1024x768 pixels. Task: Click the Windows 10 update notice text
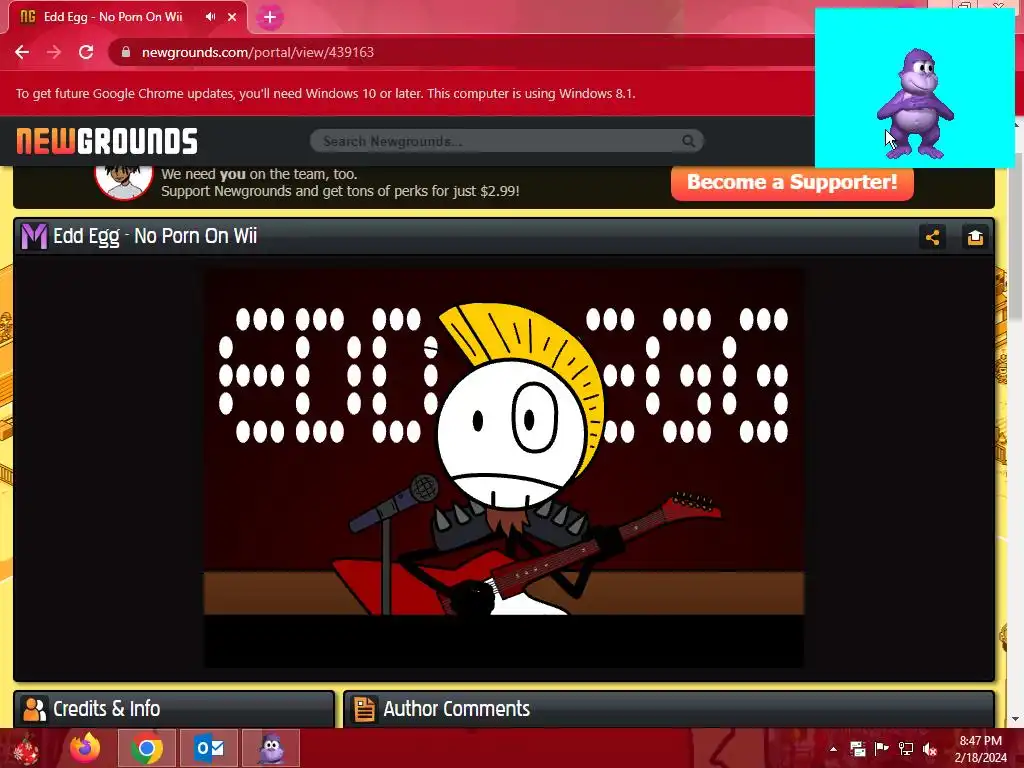pos(325,93)
